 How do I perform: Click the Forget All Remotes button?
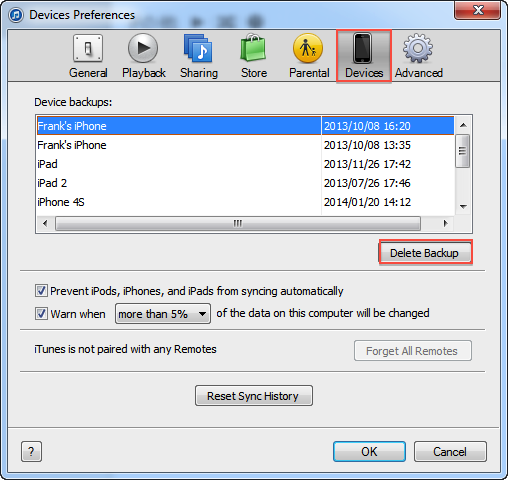413,351
